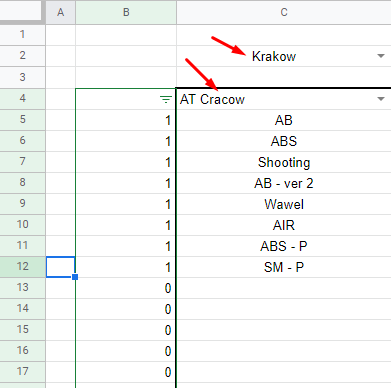Select row 12 header
The width and height of the screenshot is (391, 388).
coord(22,267)
